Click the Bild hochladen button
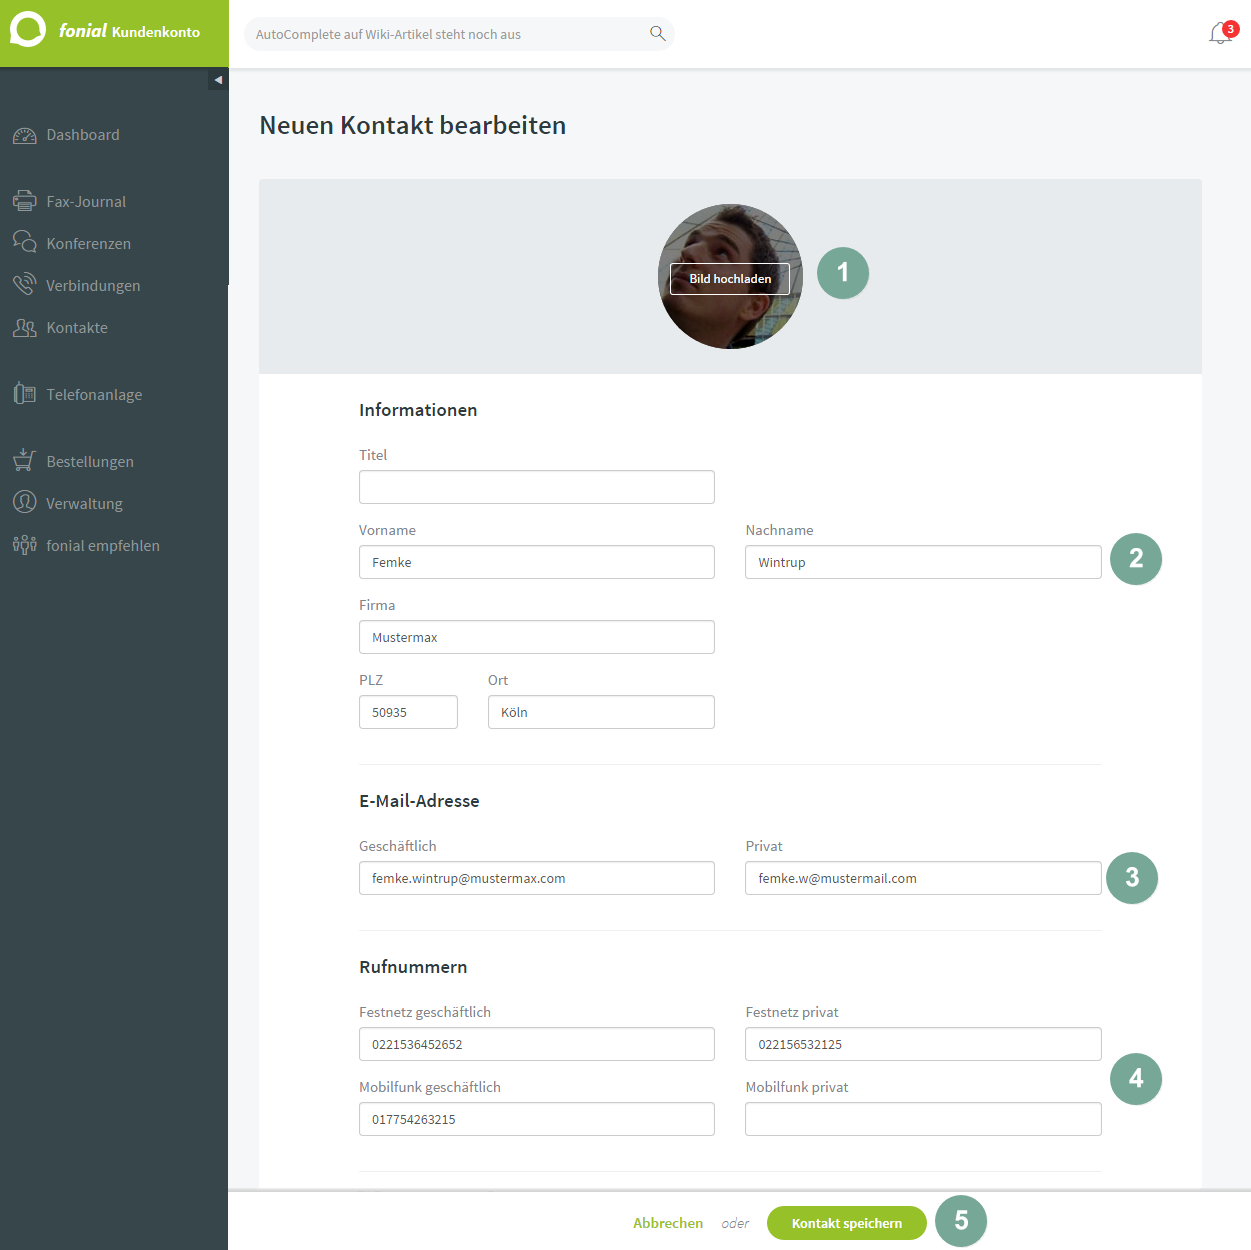Image resolution: width=1251 pixels, height=1250 pixels. tap(730, 279)
